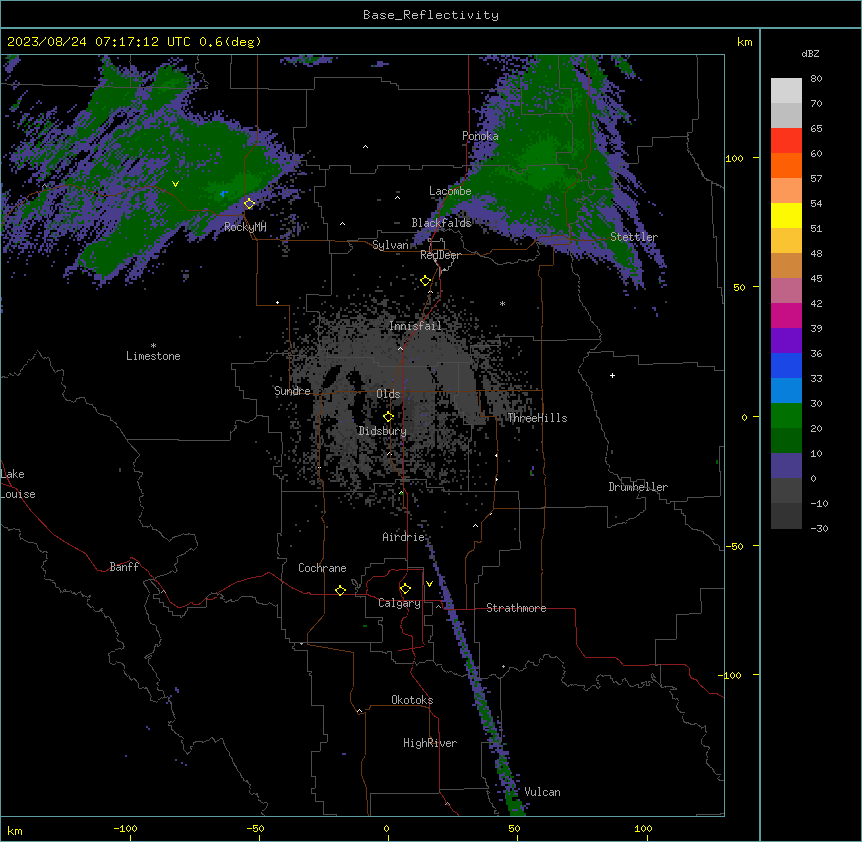
Task: Click the Stettler town label
Action: click(634, 237)
